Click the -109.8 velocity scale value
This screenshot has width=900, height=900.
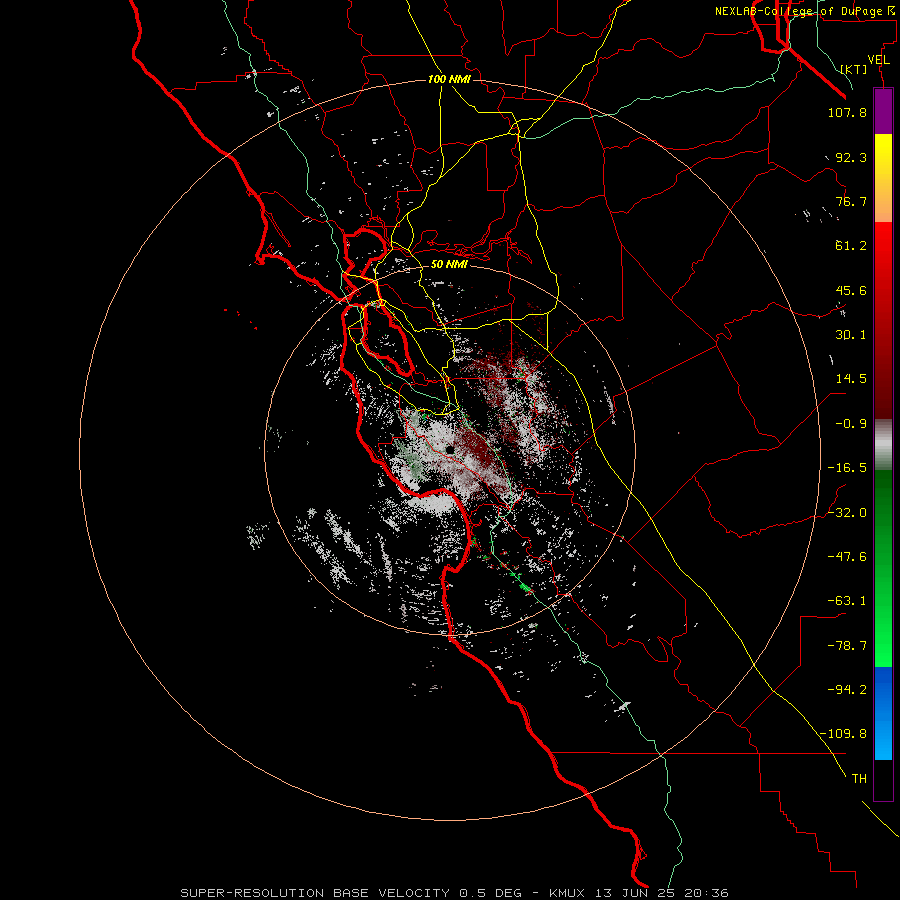click(x=844, y=734)
